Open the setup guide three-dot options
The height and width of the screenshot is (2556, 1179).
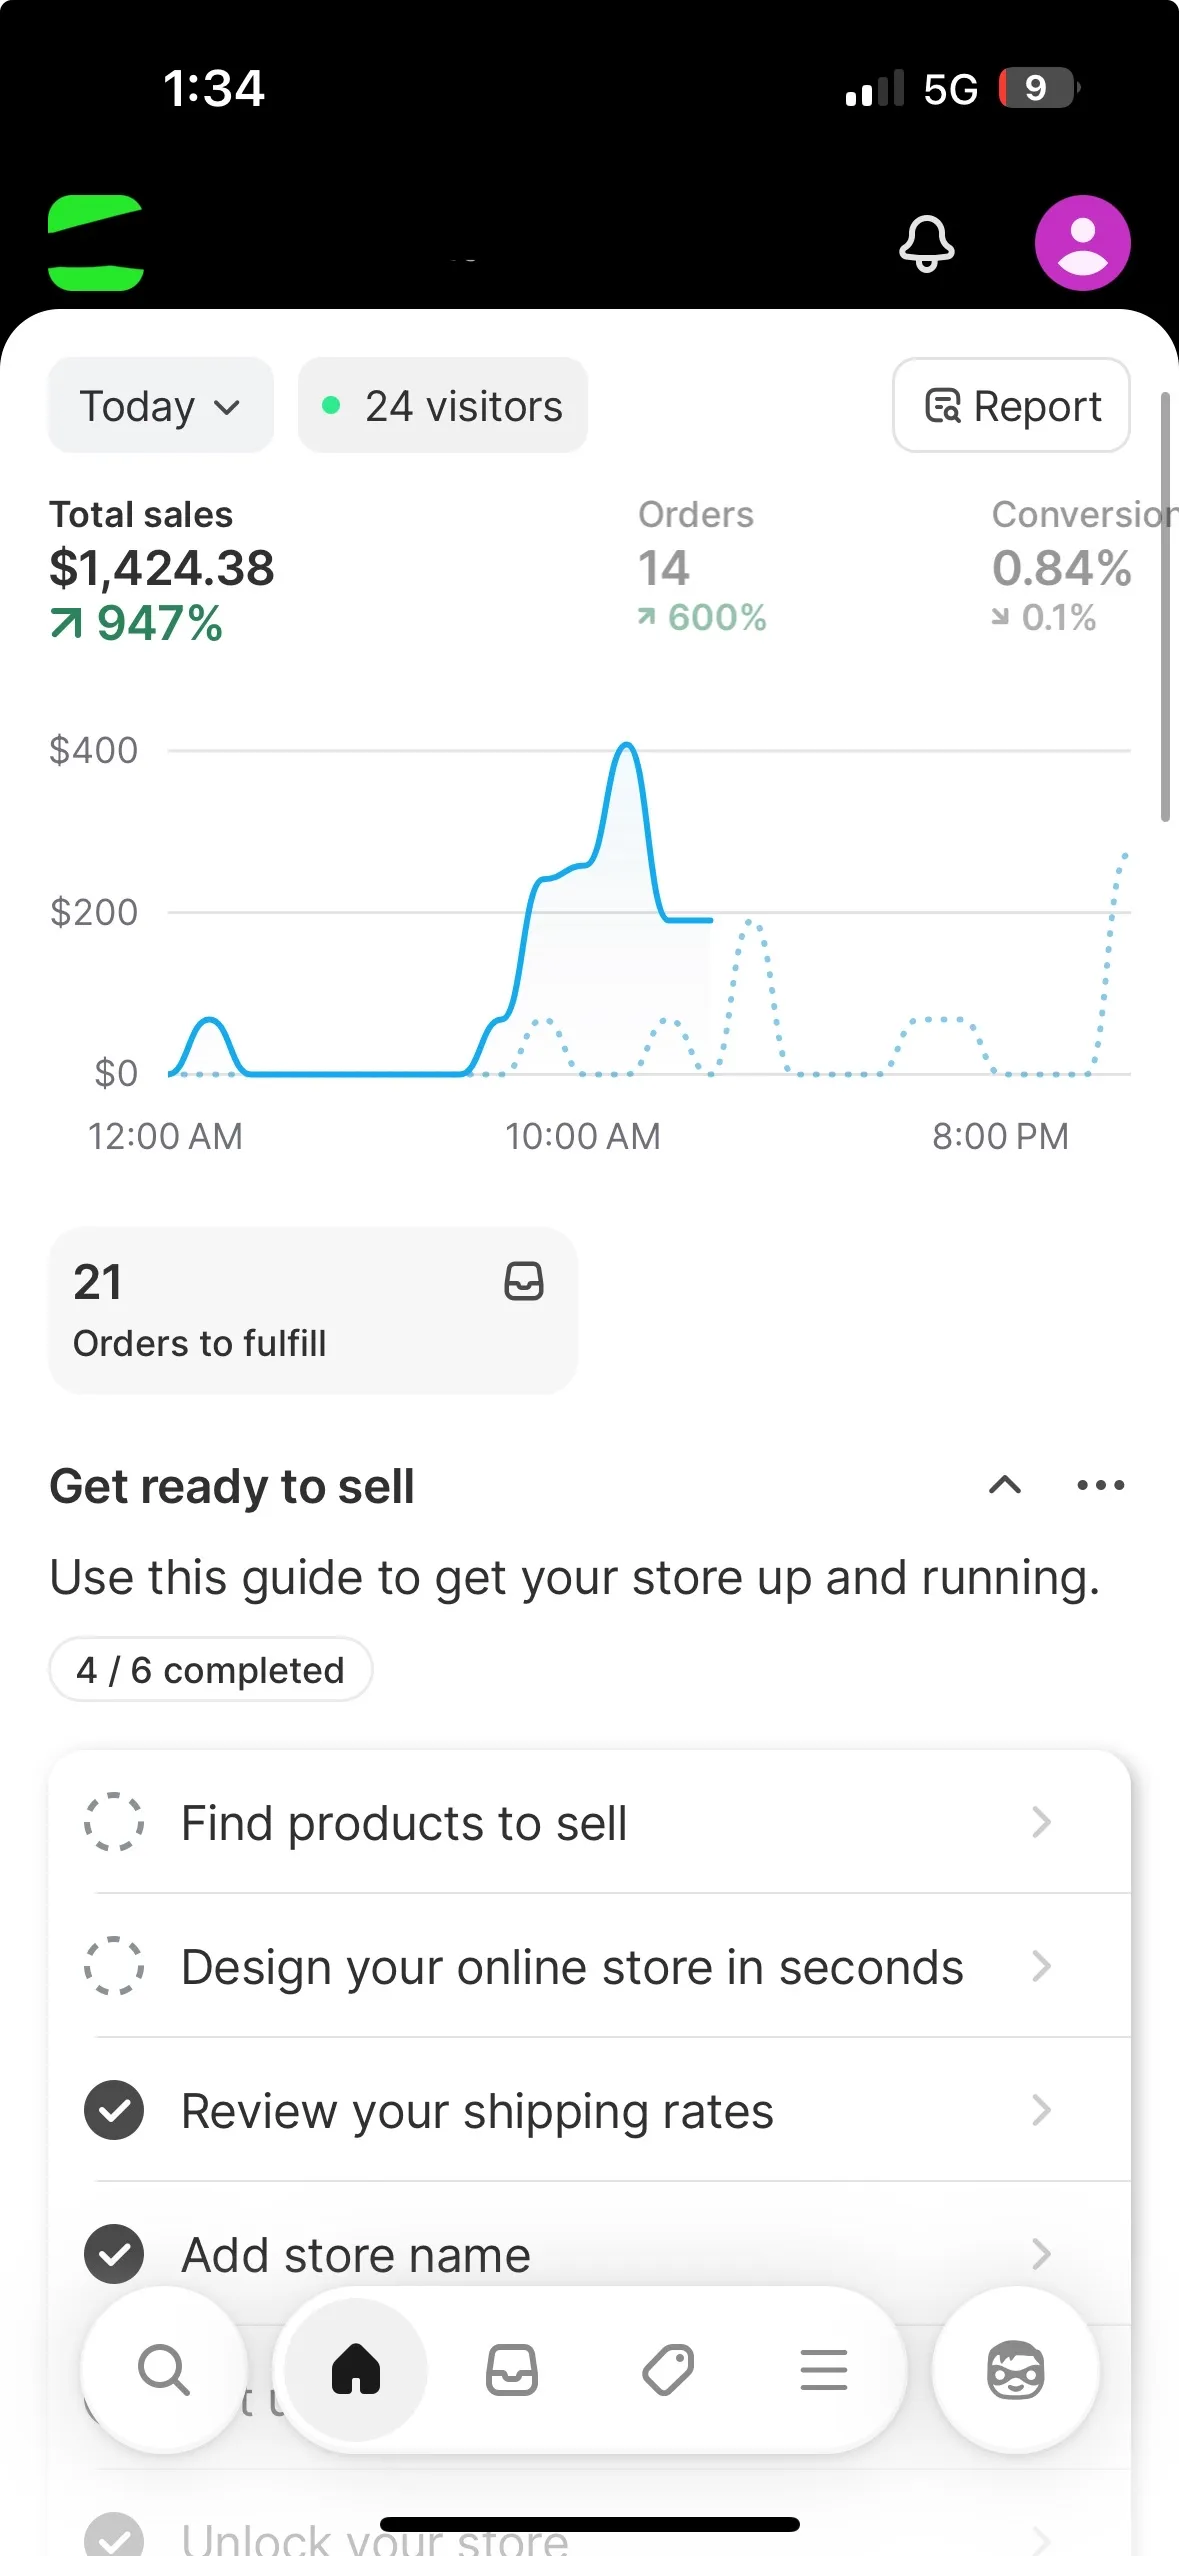click(1100, 1485)
